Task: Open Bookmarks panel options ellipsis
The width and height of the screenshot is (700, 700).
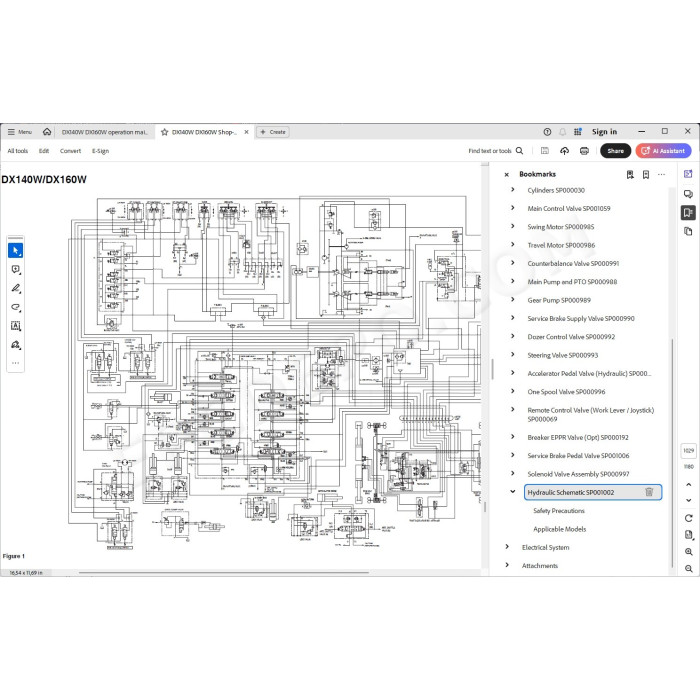Action: pos(661,175)
